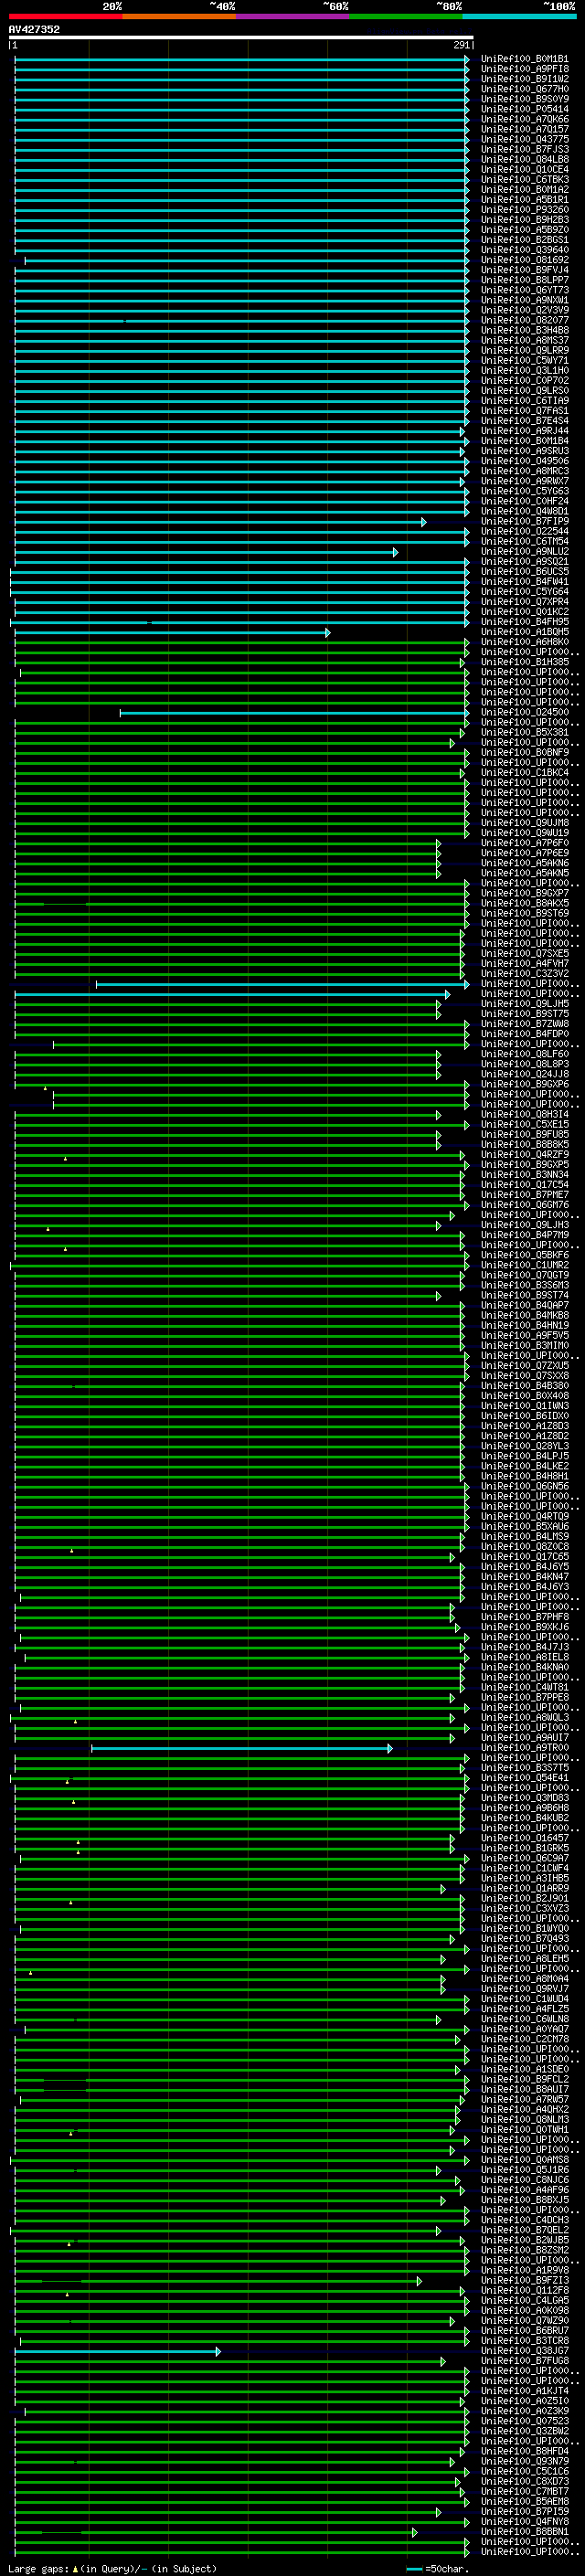Select hit label UniRef100_B2BGS1
585x2576 pixels.
(525, 240)
